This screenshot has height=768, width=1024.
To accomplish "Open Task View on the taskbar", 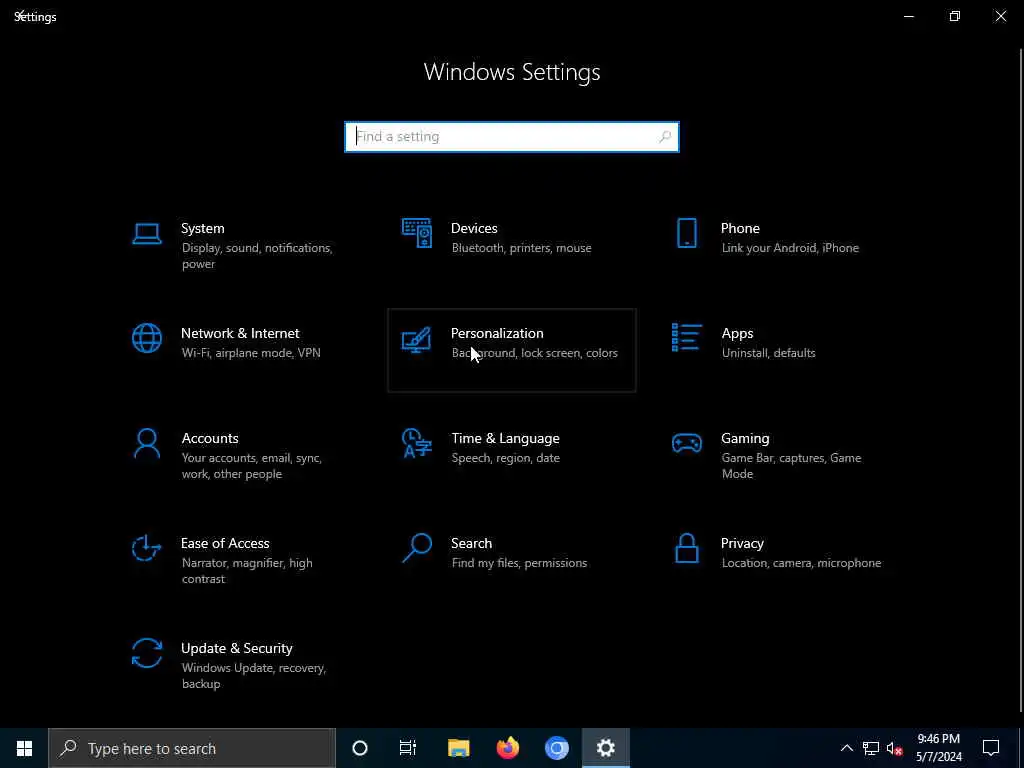I will tap(408, 748).
